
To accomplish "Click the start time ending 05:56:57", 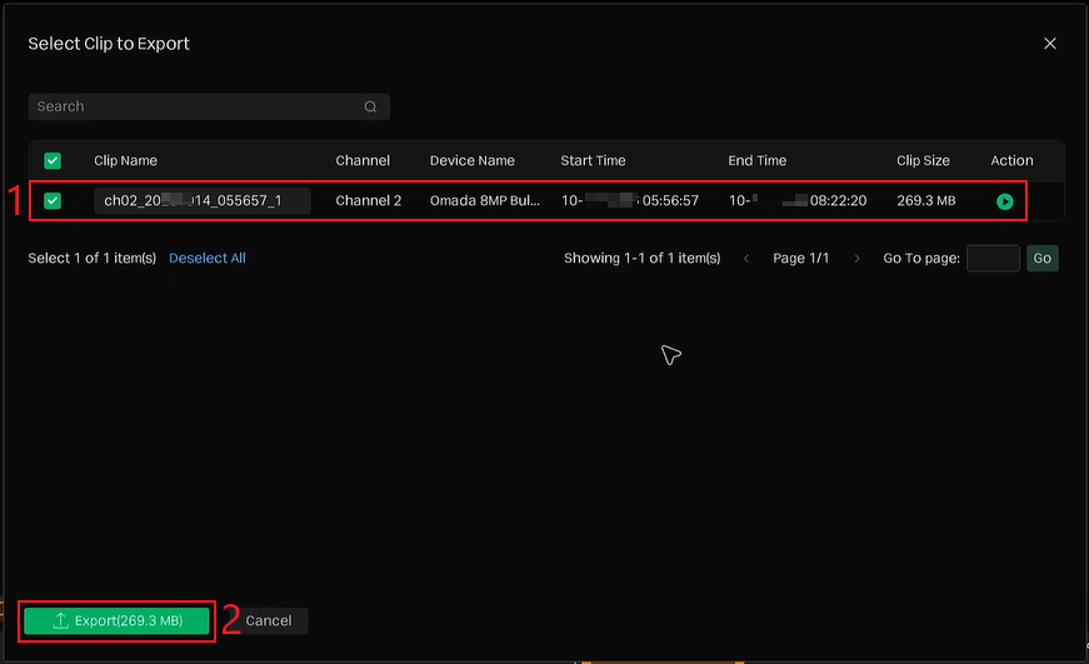I will [630, 201].
